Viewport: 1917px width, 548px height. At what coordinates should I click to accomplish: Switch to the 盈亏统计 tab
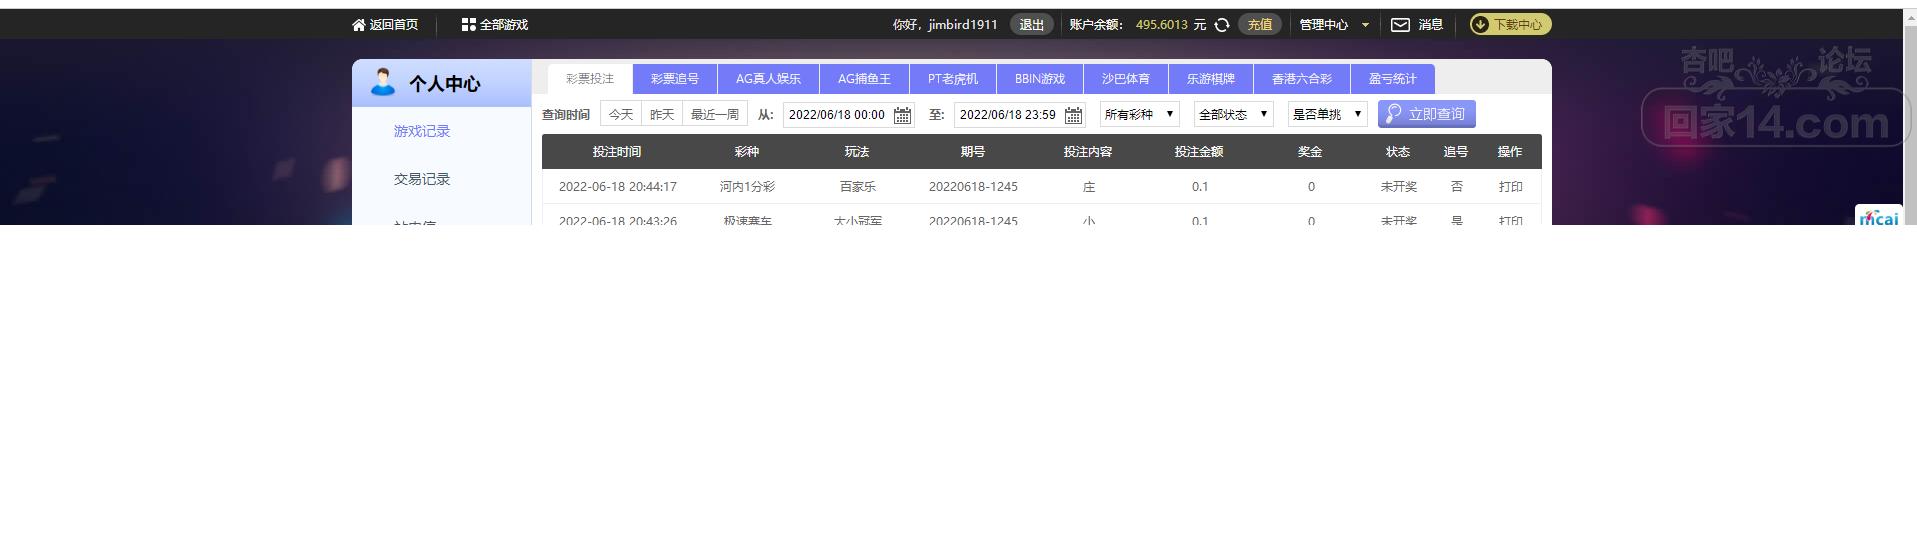(1393, 79)
